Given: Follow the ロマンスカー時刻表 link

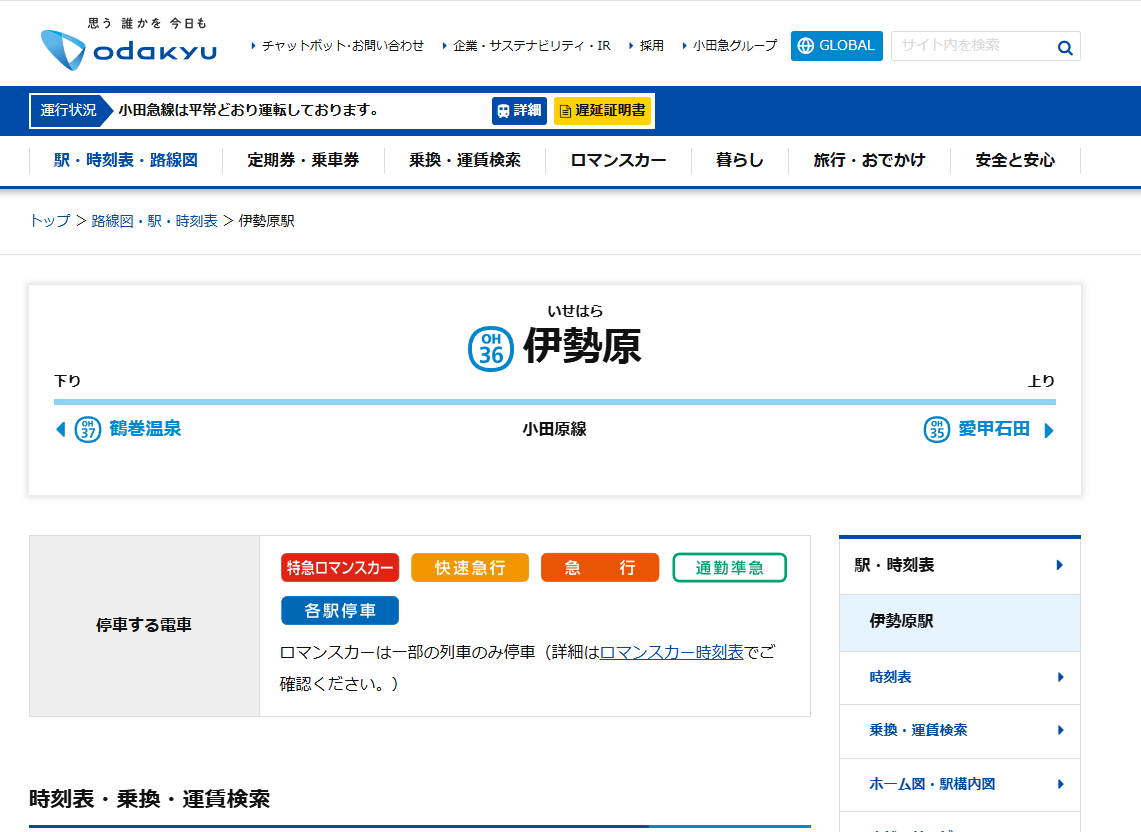Looking at the screenshot, I should click(671, 652).
